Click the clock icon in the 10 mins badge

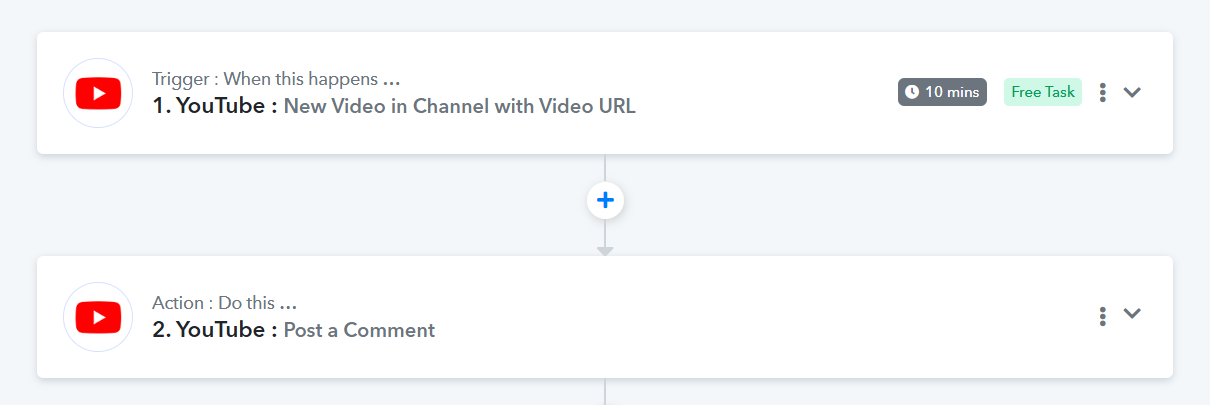click(x=911, y=92)
